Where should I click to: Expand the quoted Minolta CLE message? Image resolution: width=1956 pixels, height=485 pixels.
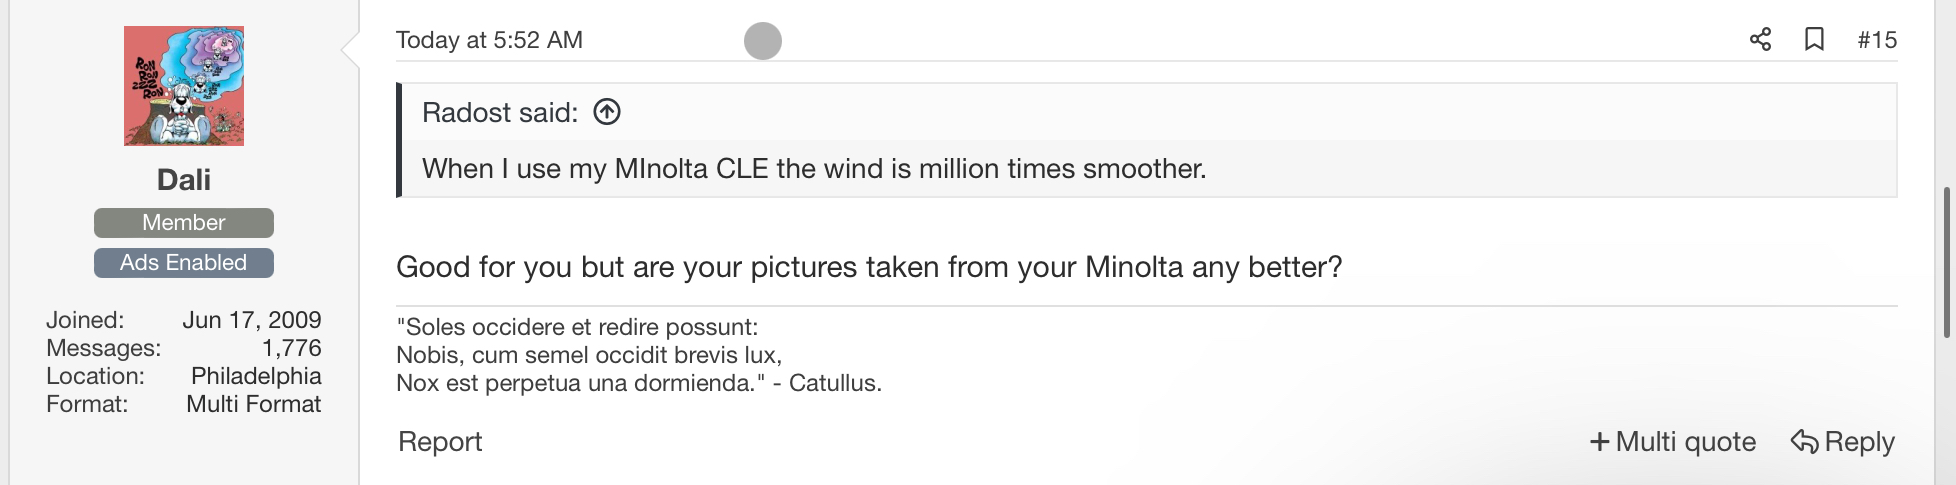[x=814, y=169]
